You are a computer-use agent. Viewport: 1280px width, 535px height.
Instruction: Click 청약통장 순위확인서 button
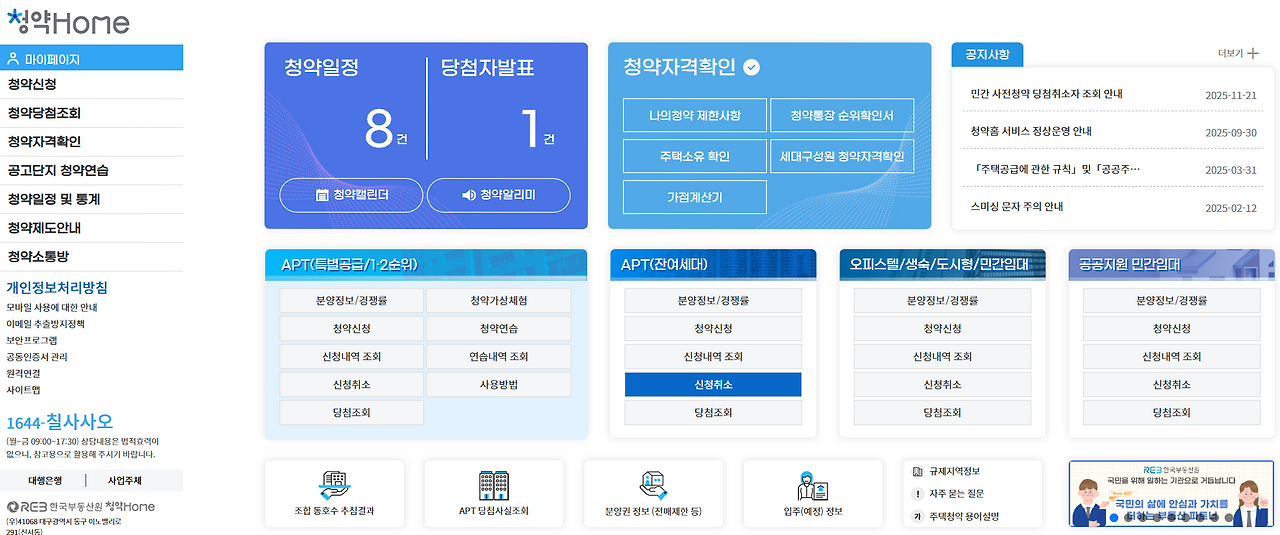842,115
